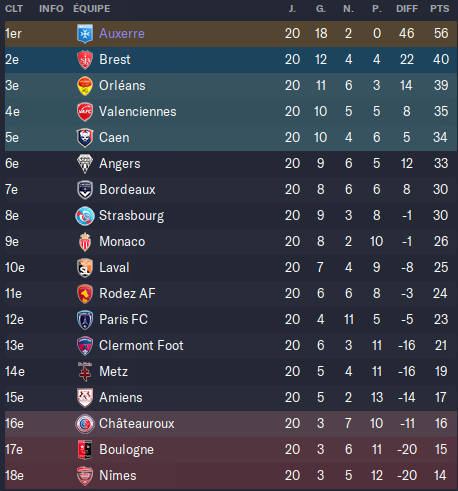Image resolution: width=458 pixels, height=491 pixels.
Task: Click the Laval SL badge
Action: [85, 268]
